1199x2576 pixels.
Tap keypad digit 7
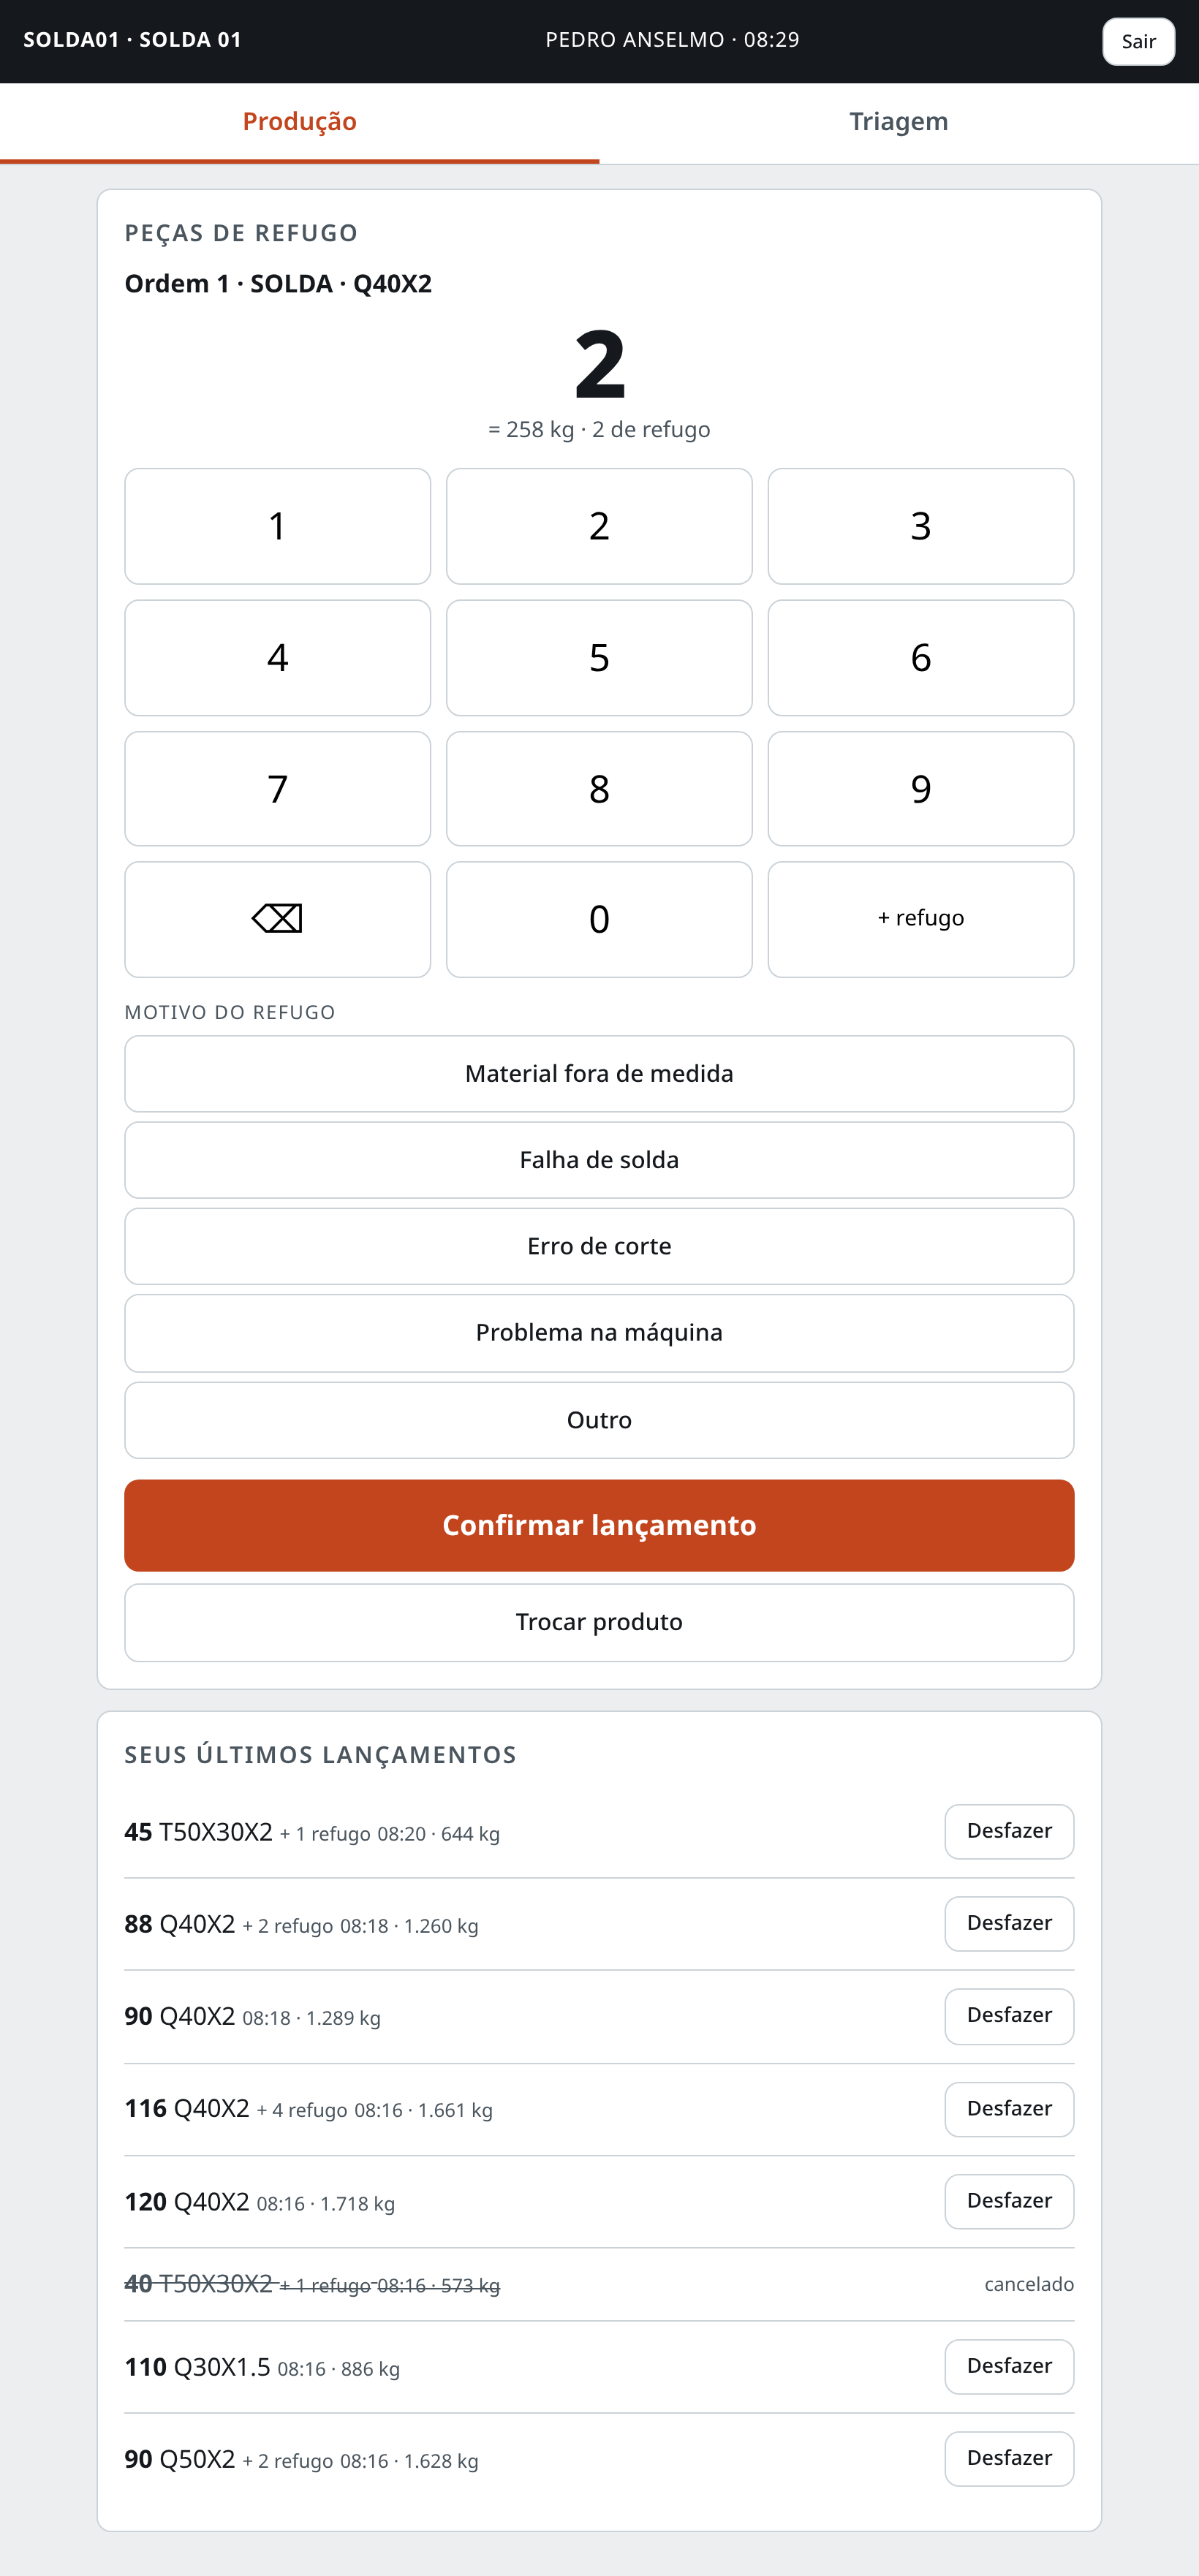(x=277, y=789)
